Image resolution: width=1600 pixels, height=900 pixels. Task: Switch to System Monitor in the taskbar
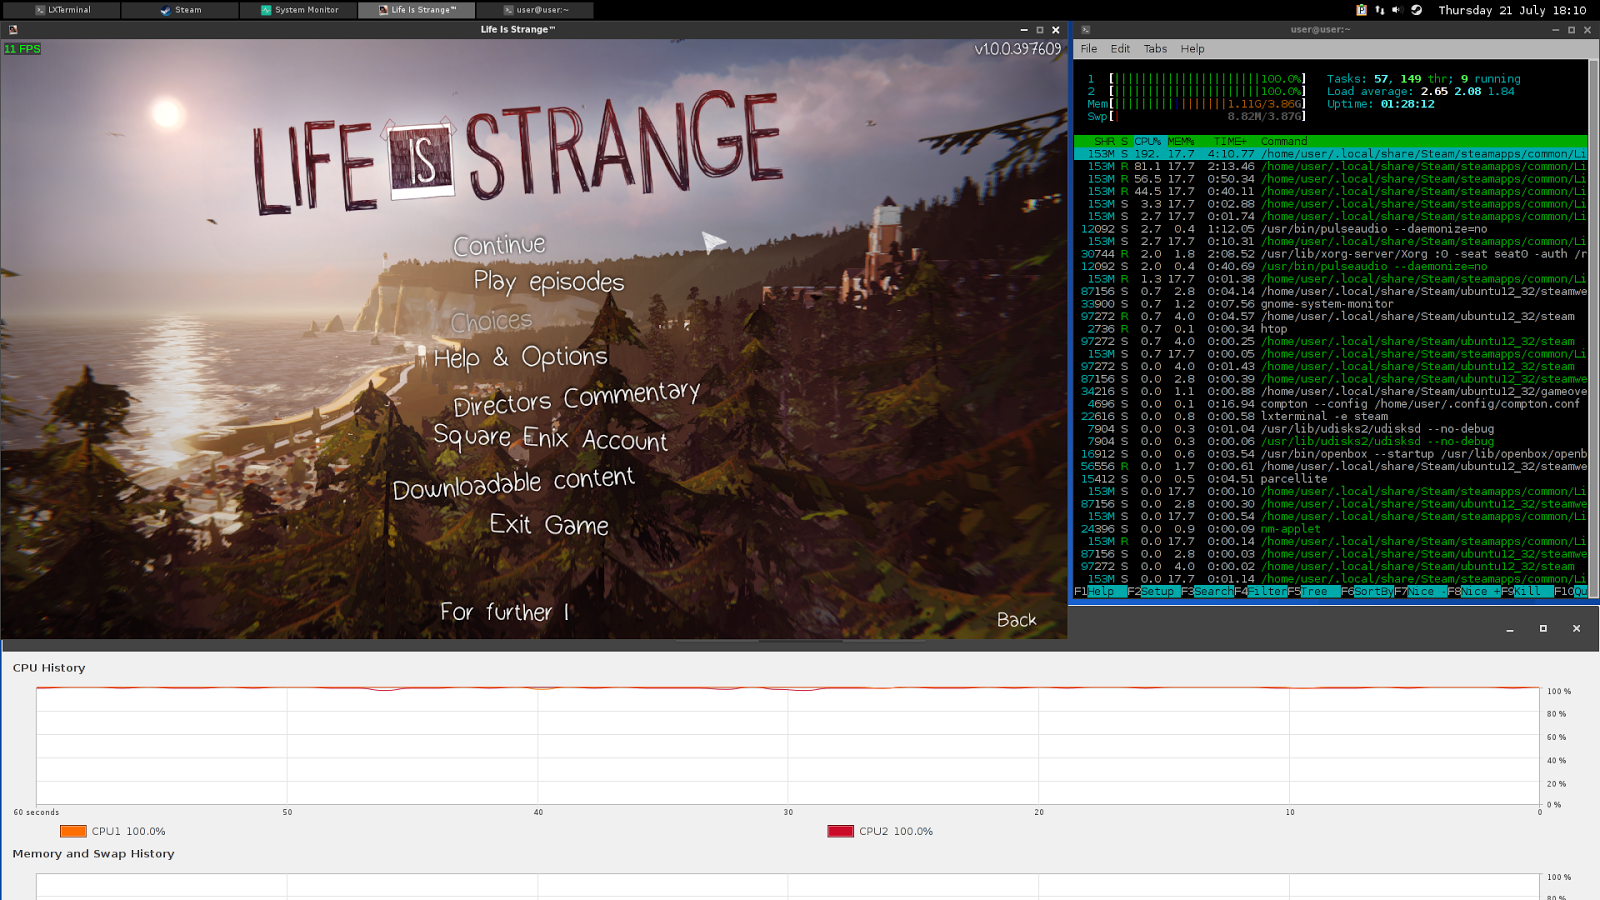point(298,10)
